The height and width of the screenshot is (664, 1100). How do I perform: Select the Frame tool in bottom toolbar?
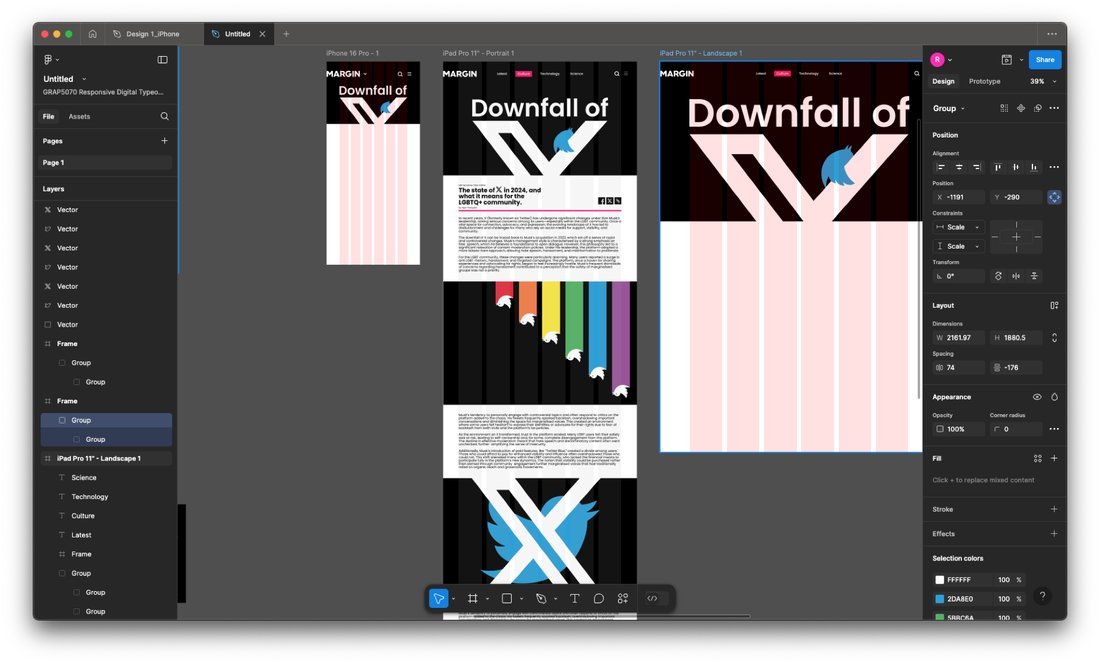click(472, 598)
